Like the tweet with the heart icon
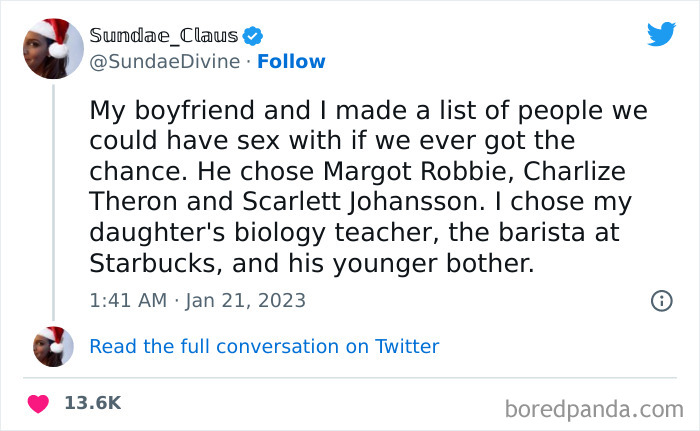Screen dimensions: 700x431 coord(38,403)
